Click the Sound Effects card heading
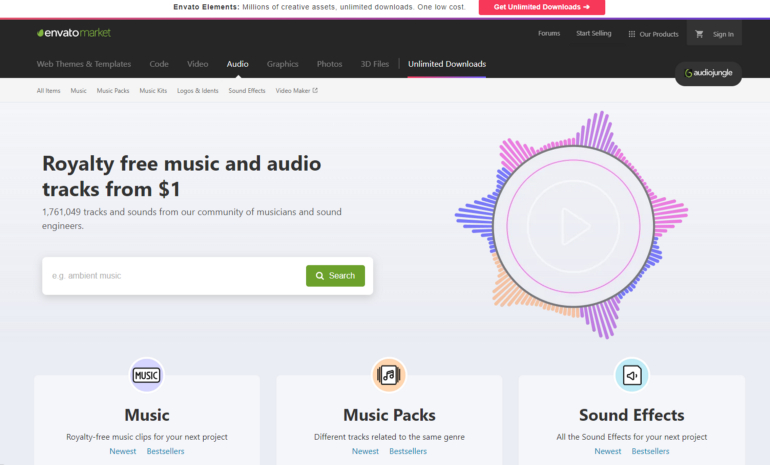Viewport: 770px width, 465px height. click(632, 415)
